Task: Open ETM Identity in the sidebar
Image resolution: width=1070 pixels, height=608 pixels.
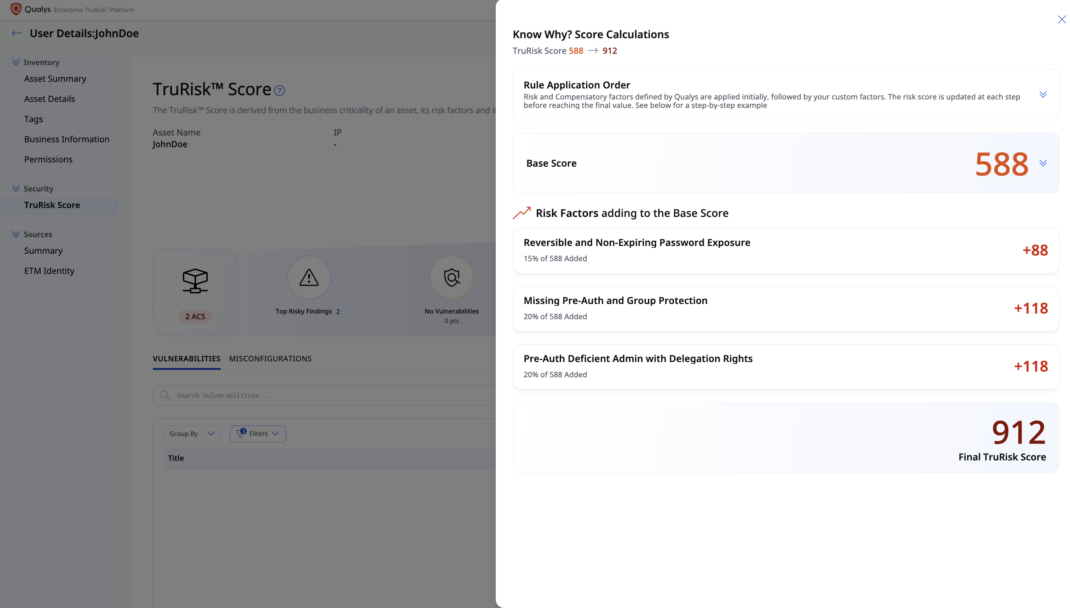Action: 49,271
